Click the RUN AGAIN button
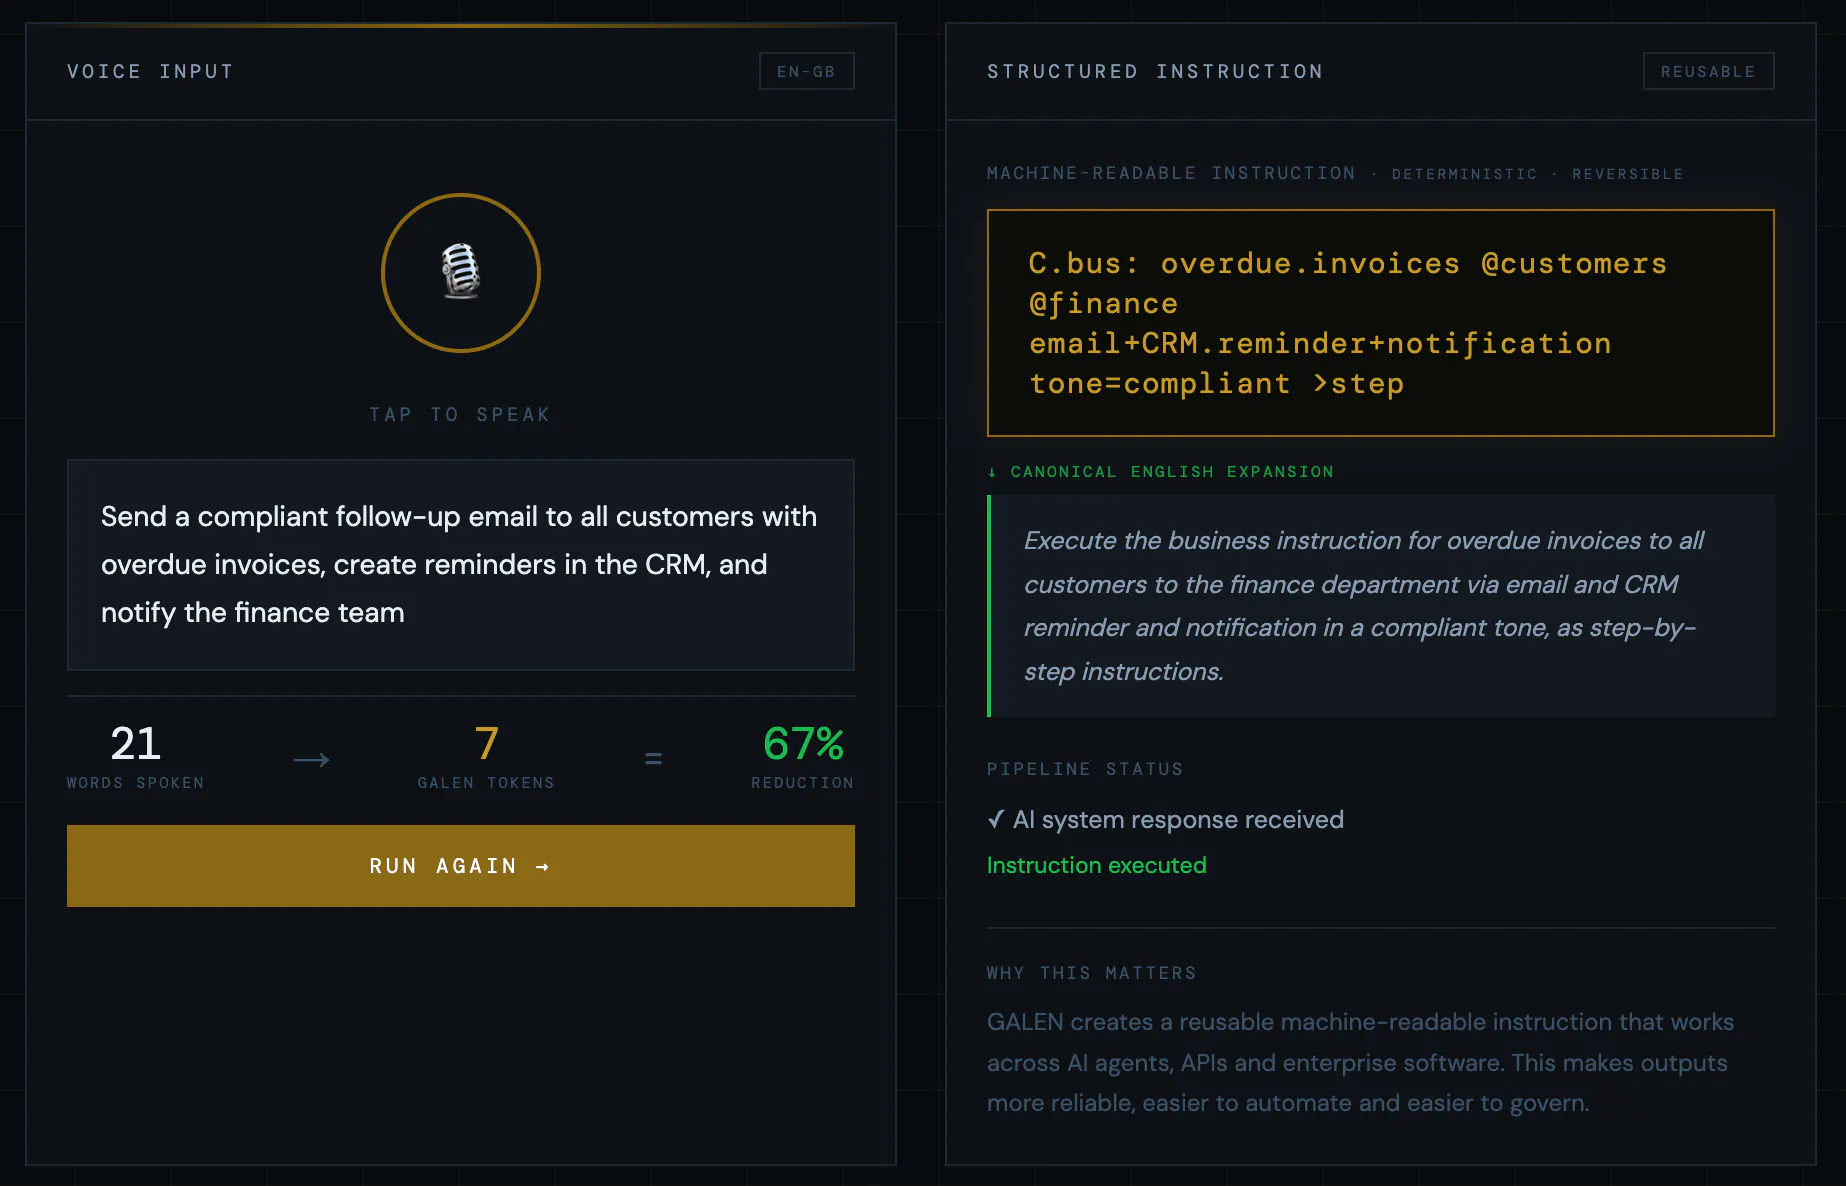The image size is (1846, 1186). pyautogui.click(x=461, y=866)
